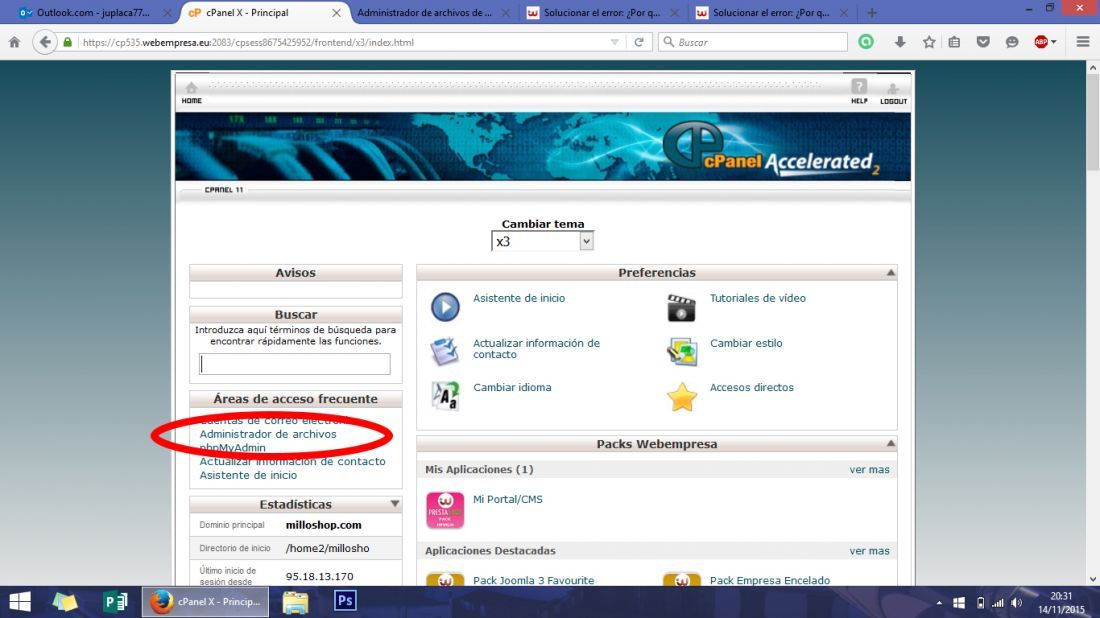This screenshot has width=1100, height=618.
Task: Close the cPanel X - Principal tab
Action: coord(336,13)
